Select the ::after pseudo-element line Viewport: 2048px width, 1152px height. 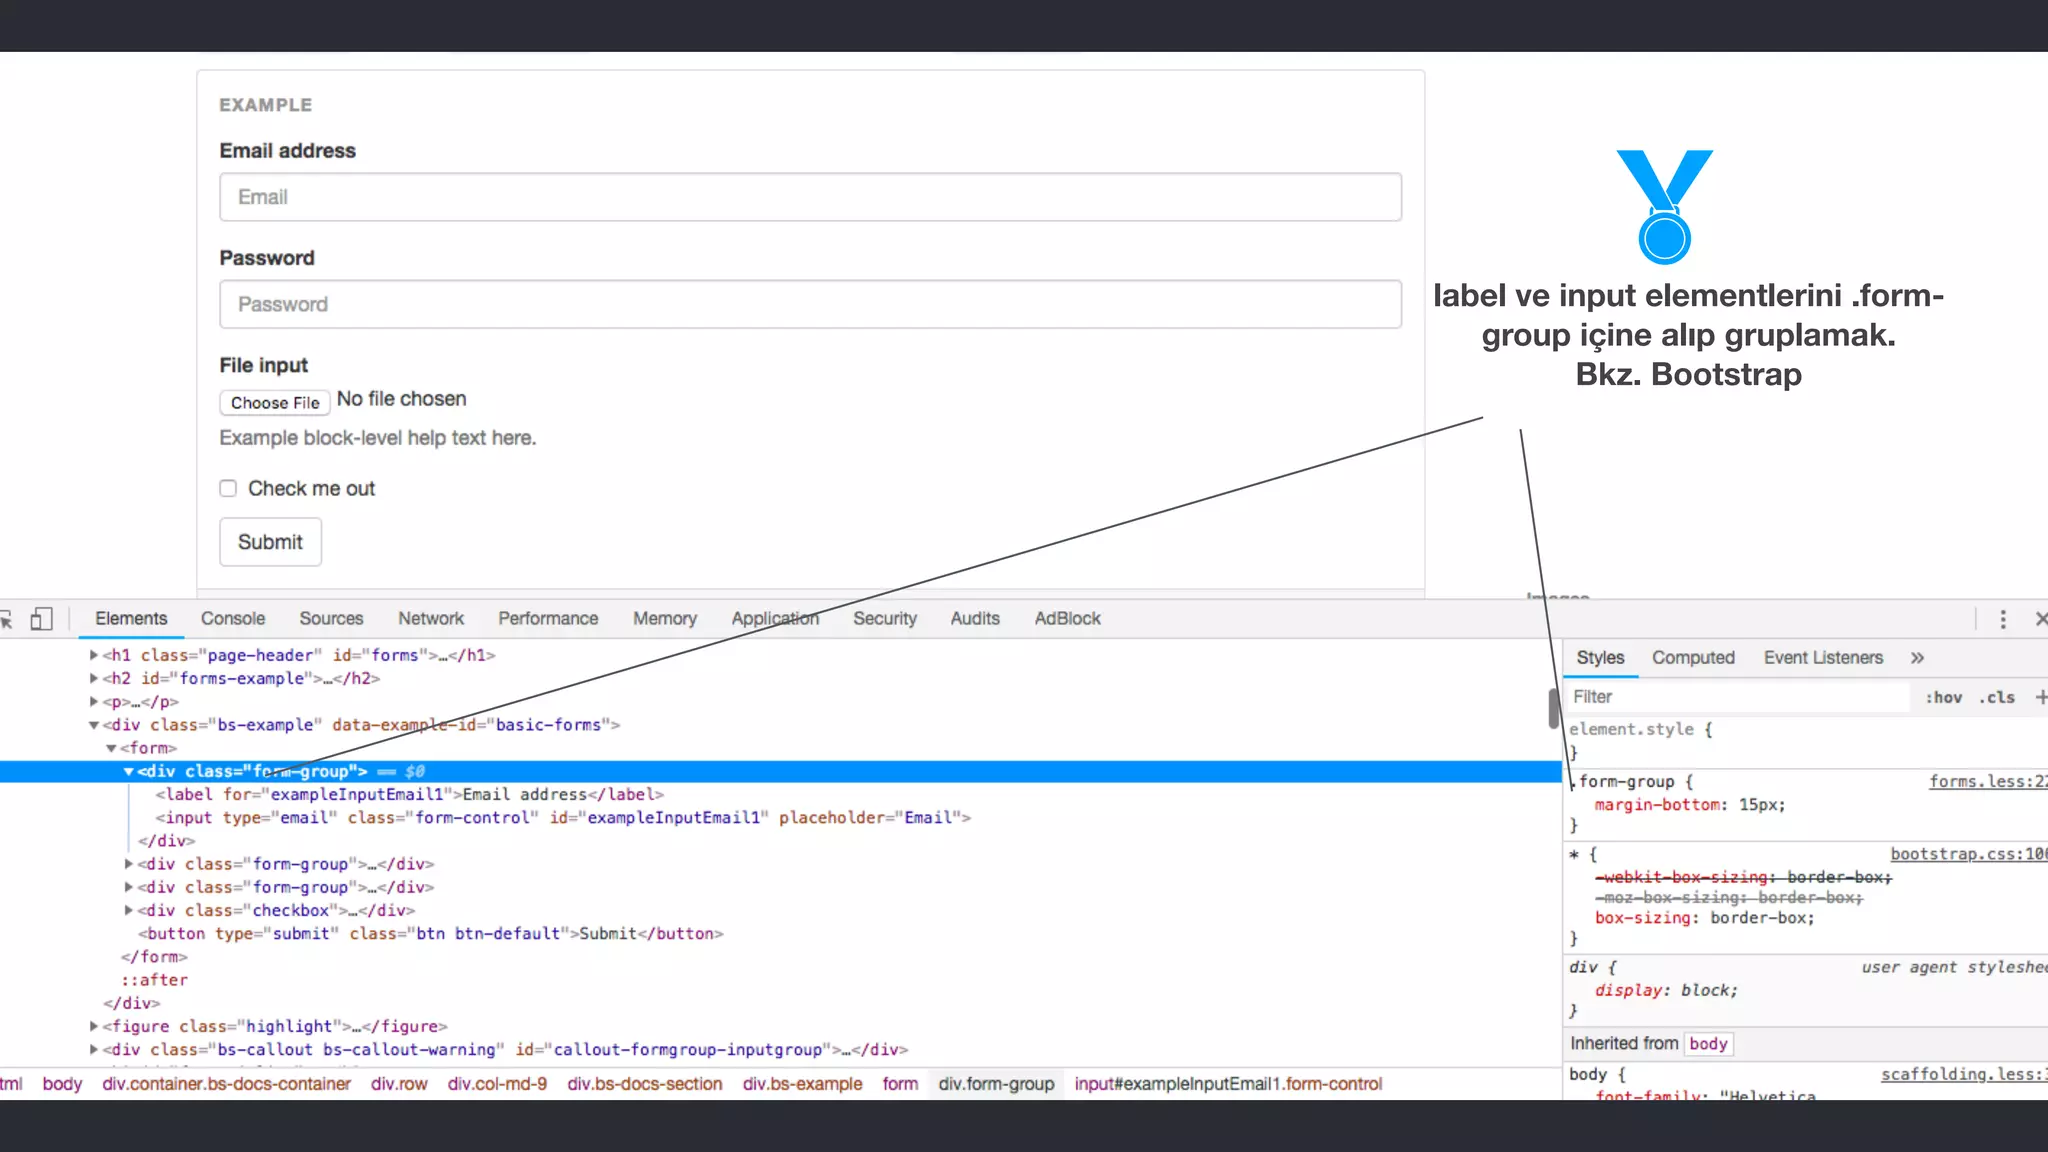(154, 980)
